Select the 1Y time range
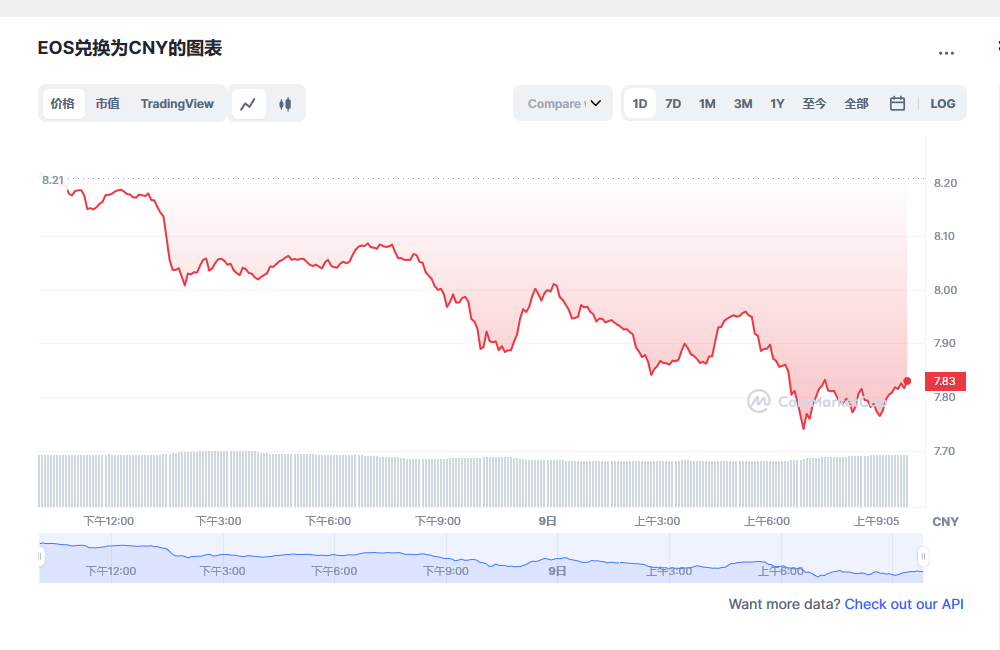 pyautogui.click(x=777, y=103)
